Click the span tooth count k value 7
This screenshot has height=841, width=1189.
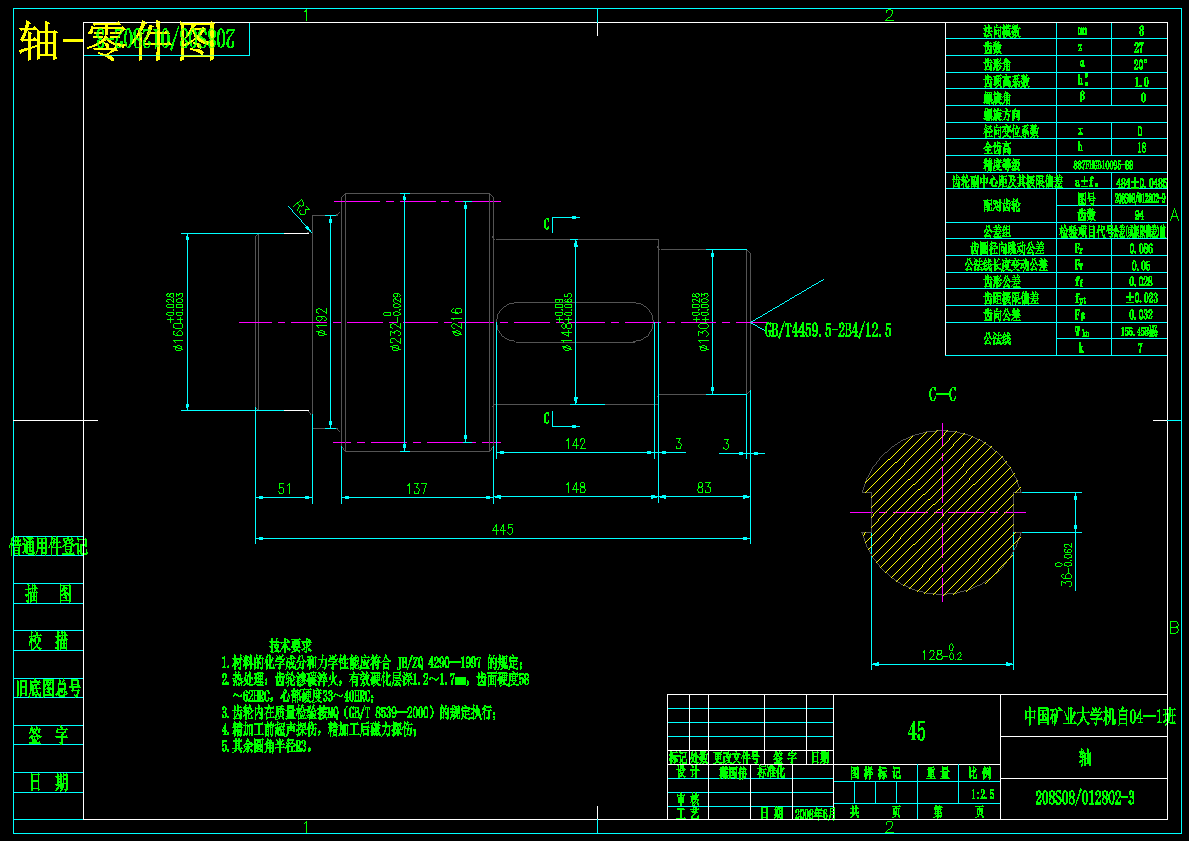(1139, 348)
